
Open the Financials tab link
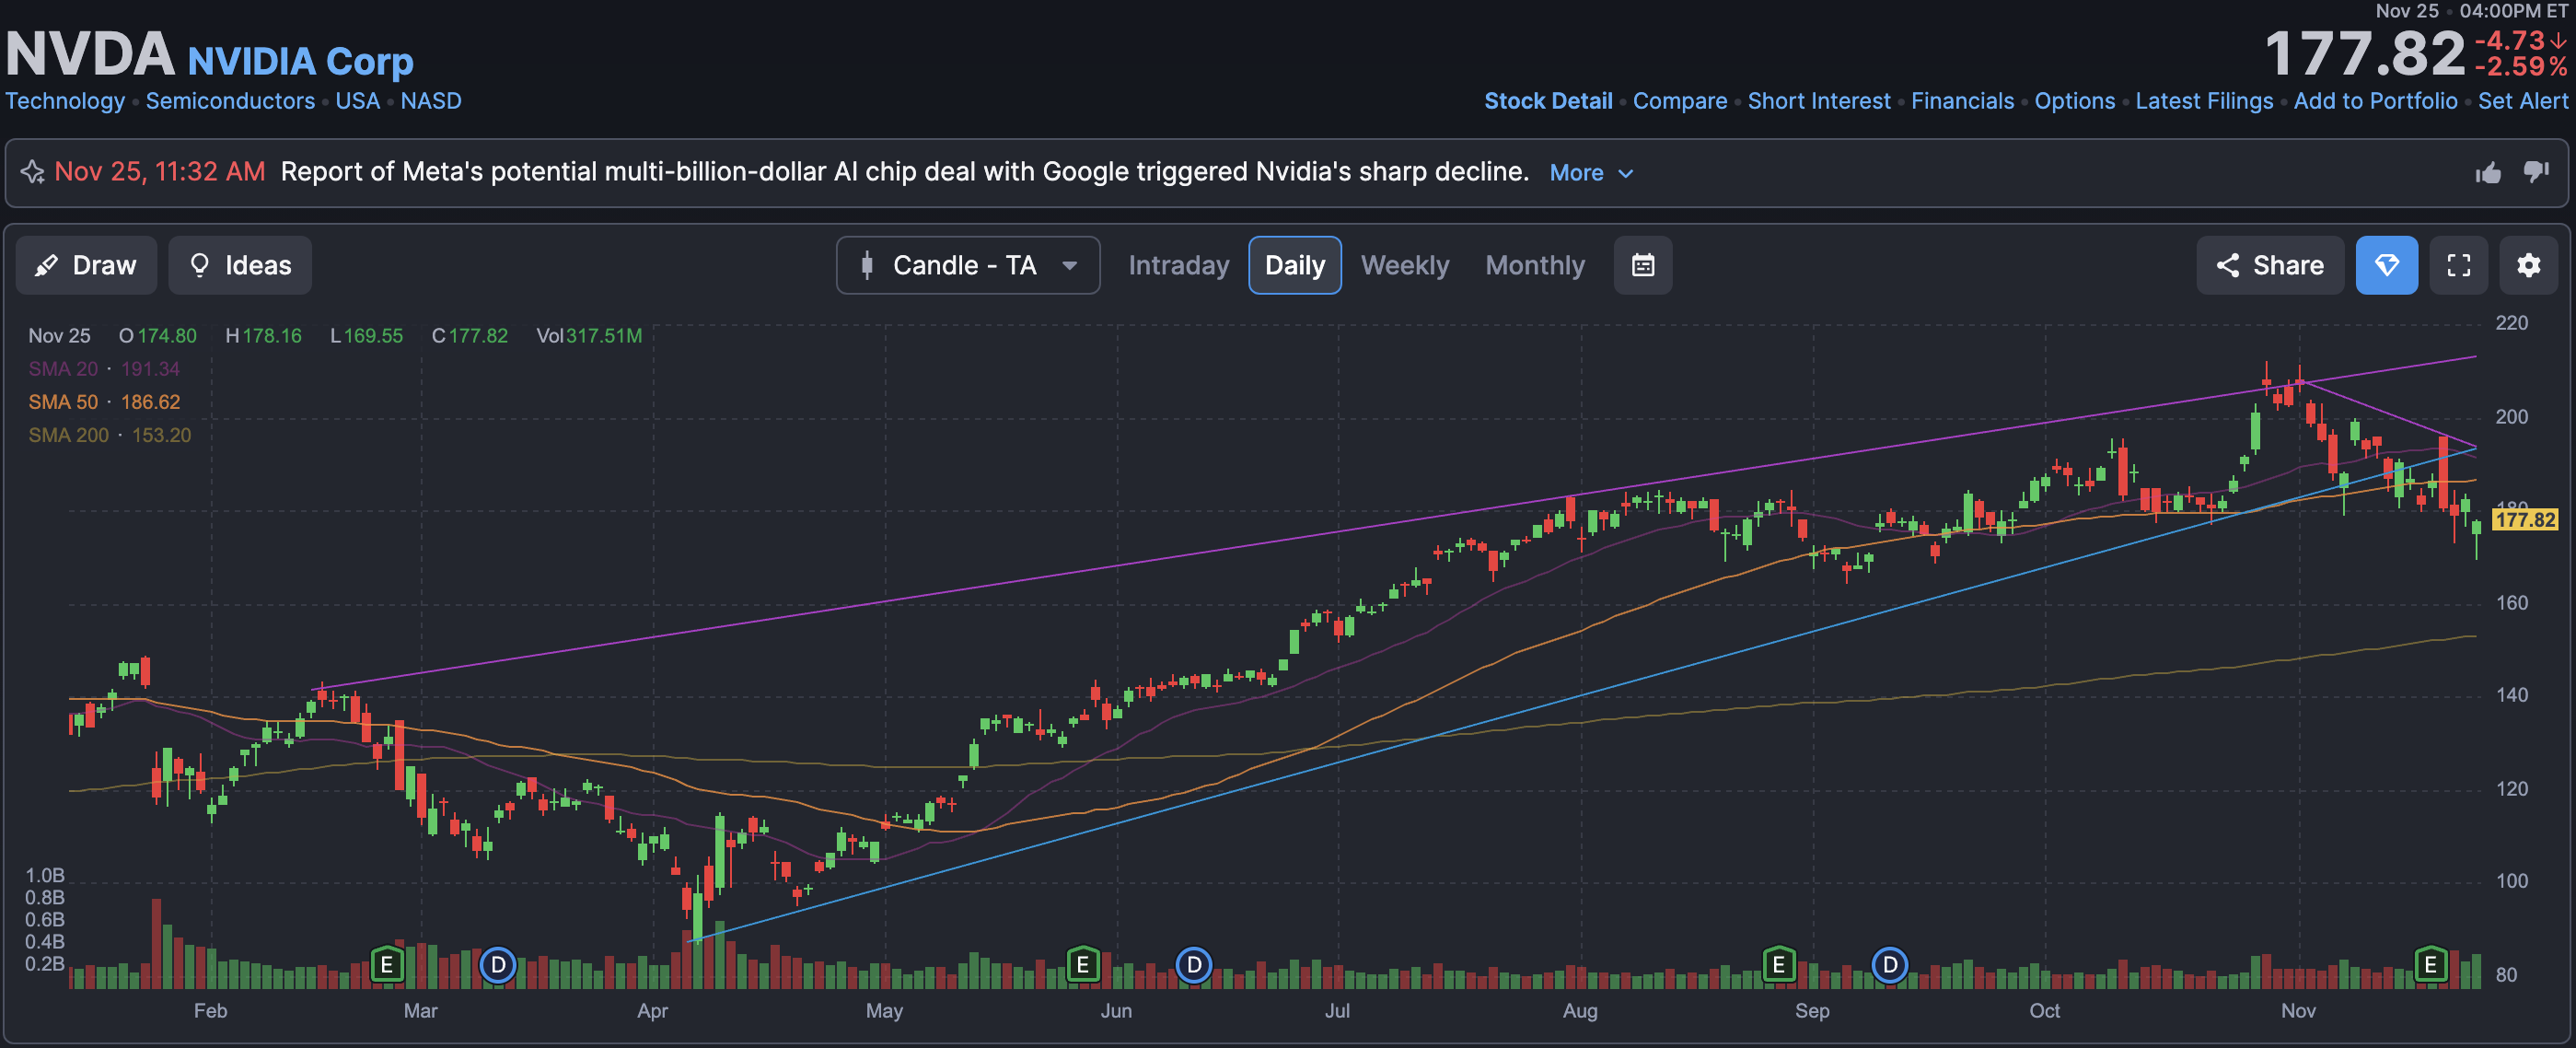tap(1962, 101)
